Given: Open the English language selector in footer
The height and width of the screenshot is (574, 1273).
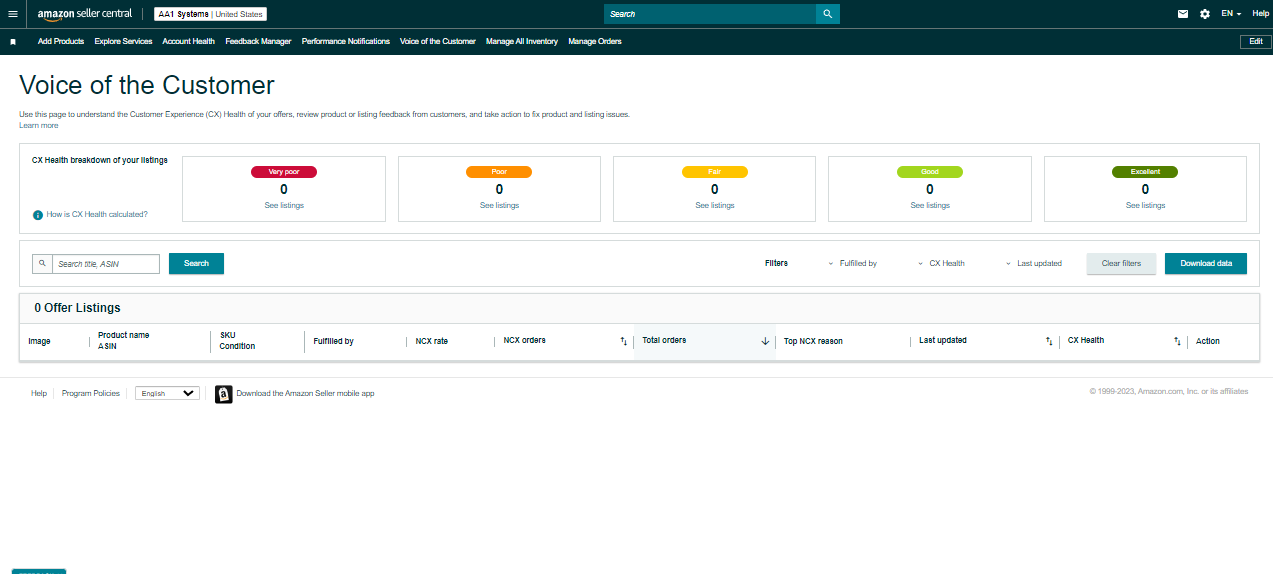Looking at the screenshot, I should (x=168, y=394).
